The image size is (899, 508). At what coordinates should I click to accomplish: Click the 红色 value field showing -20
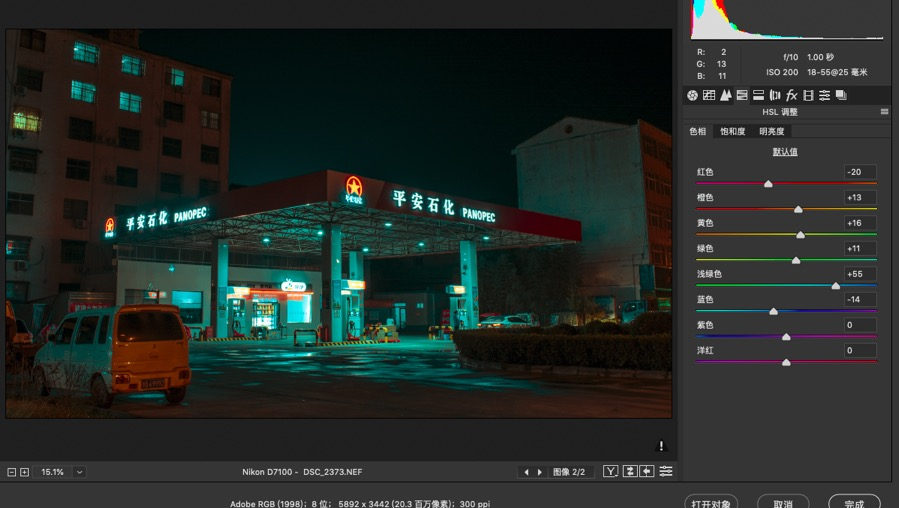[x=860, y=172]
